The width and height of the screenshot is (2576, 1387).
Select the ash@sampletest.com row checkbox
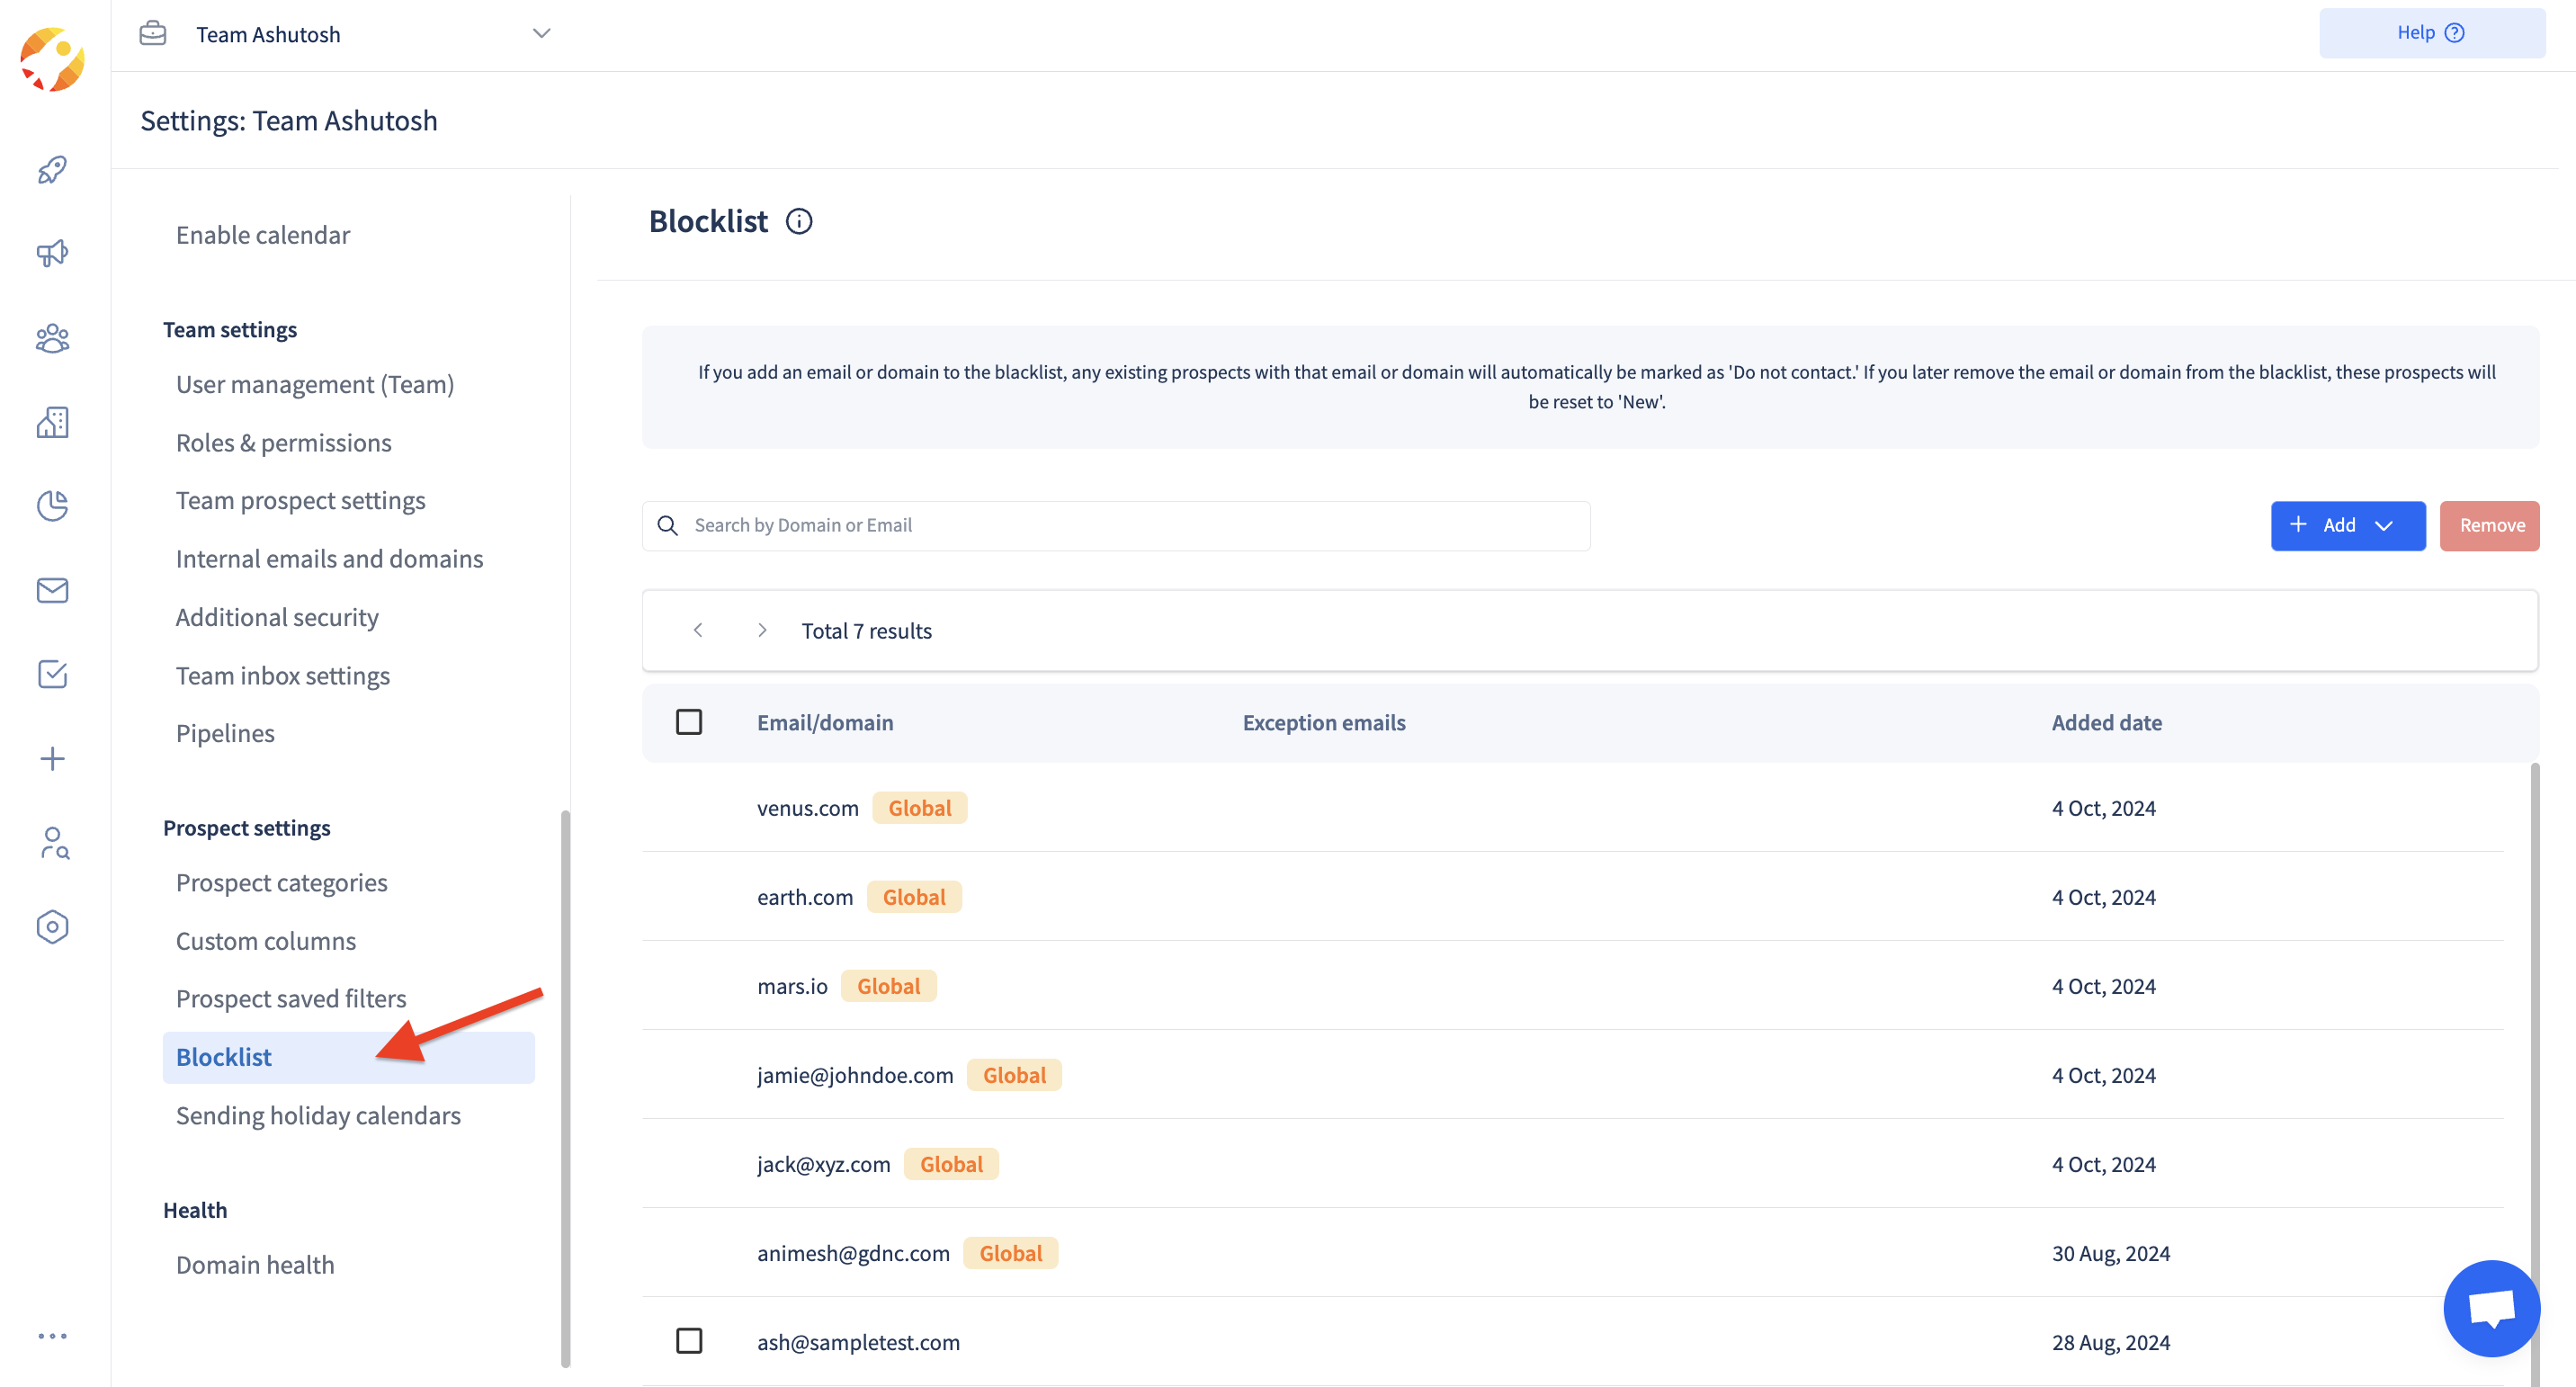(x=689, y=1340)
